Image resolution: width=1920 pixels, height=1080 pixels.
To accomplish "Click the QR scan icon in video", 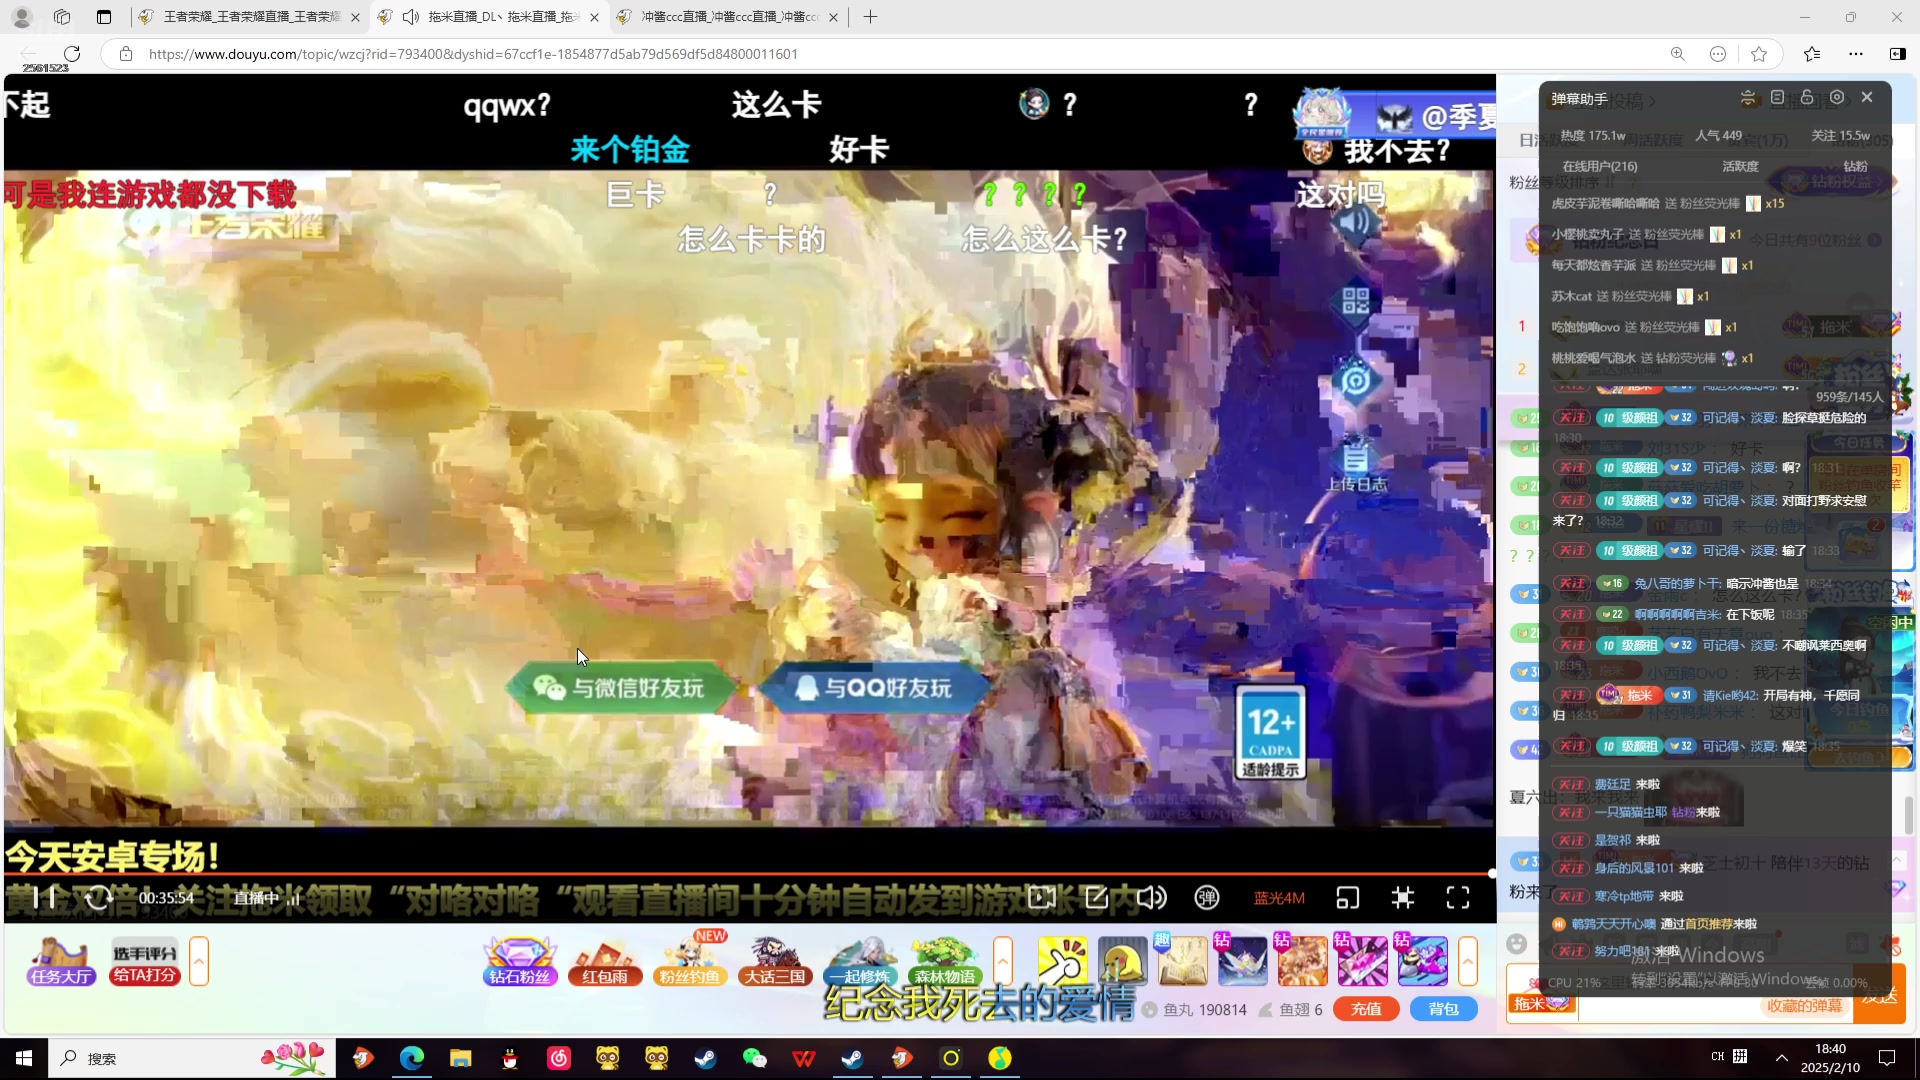I will [1355, 301].
